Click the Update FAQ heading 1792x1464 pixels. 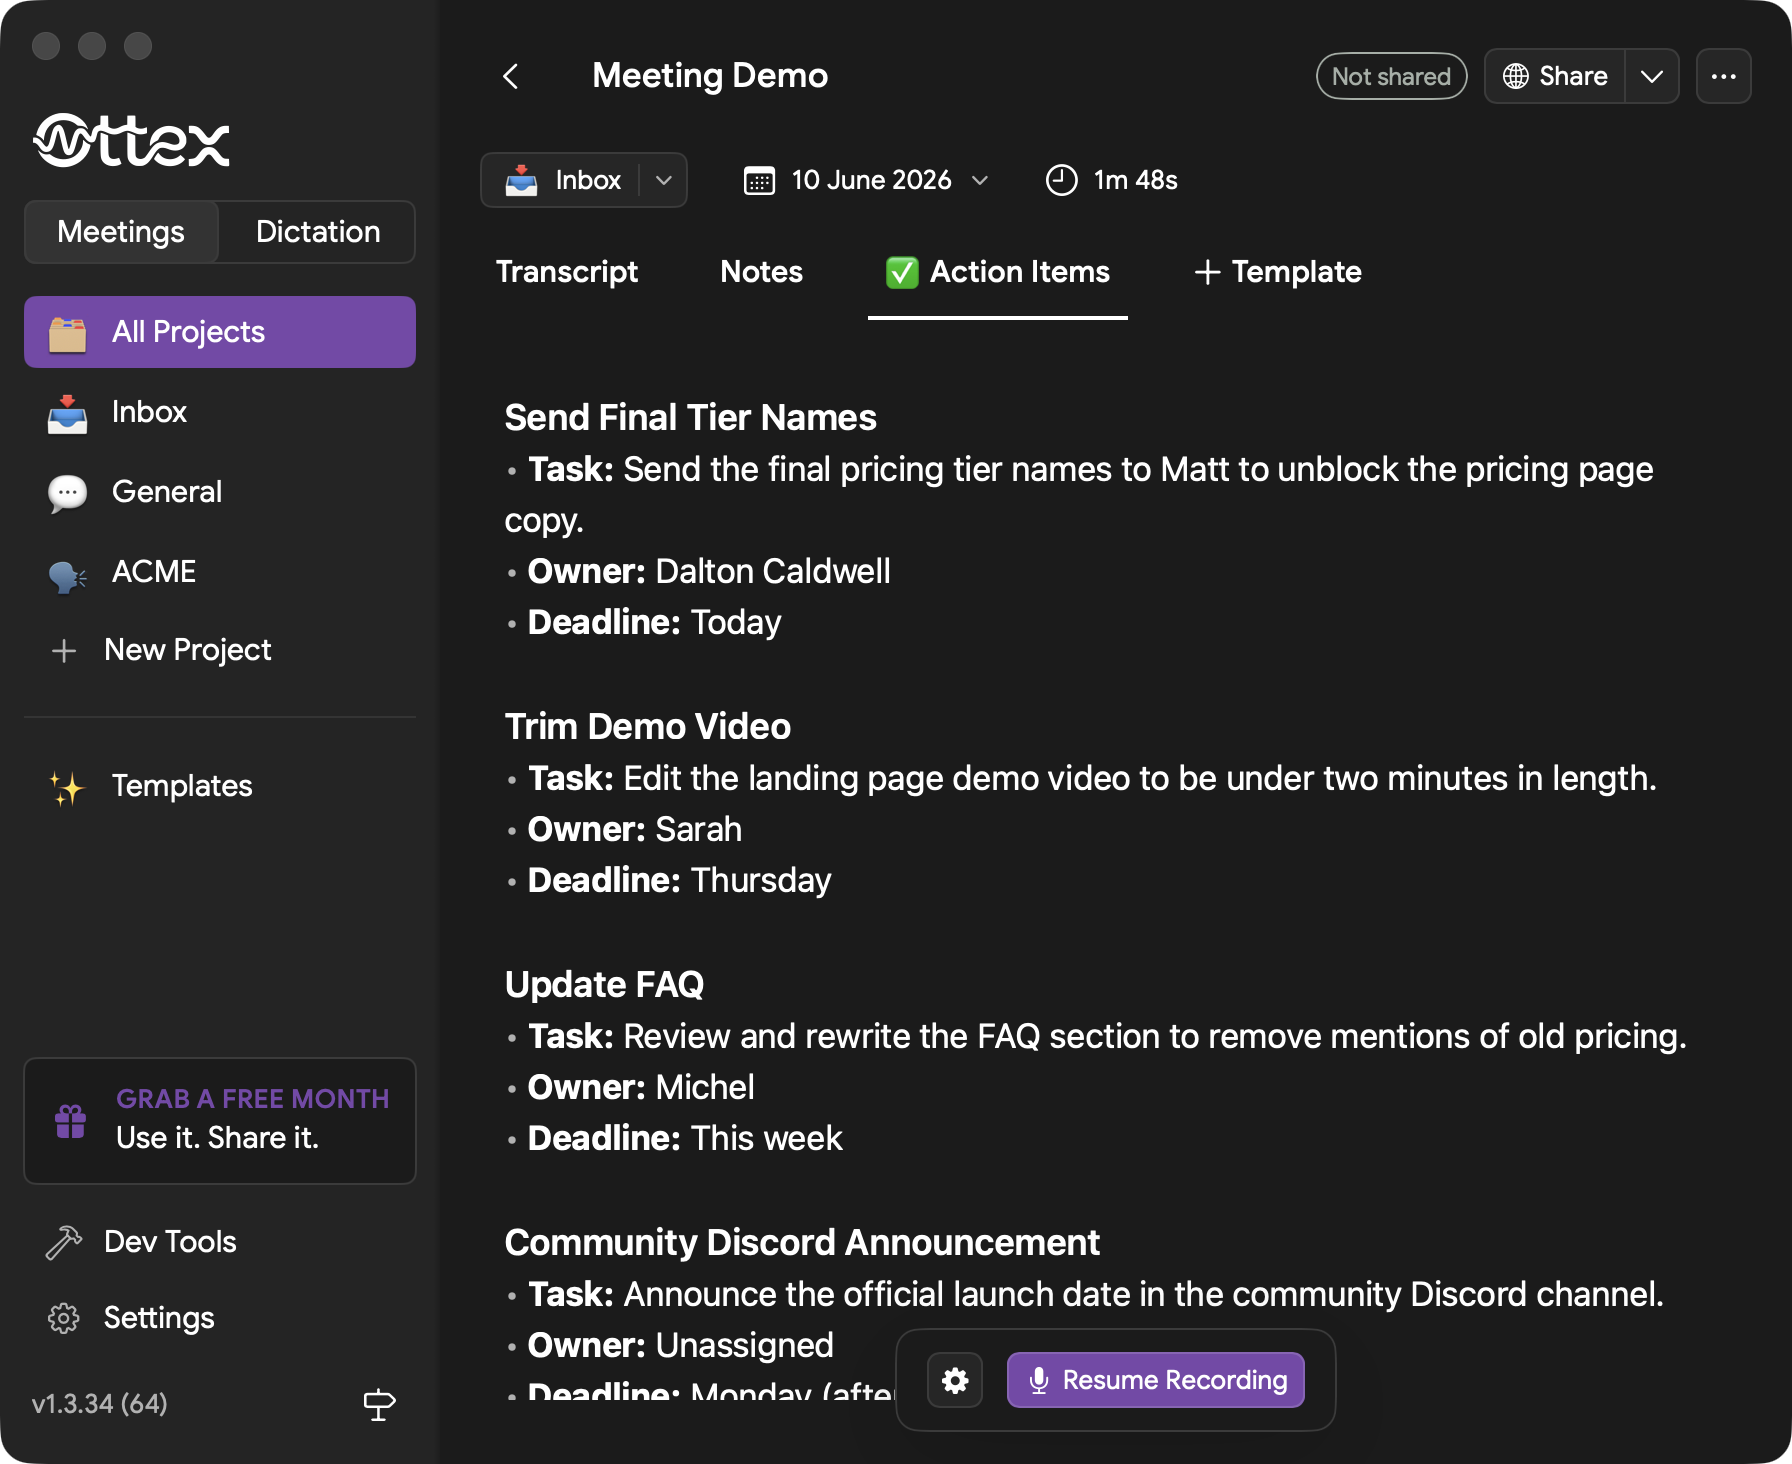point(604,985)
